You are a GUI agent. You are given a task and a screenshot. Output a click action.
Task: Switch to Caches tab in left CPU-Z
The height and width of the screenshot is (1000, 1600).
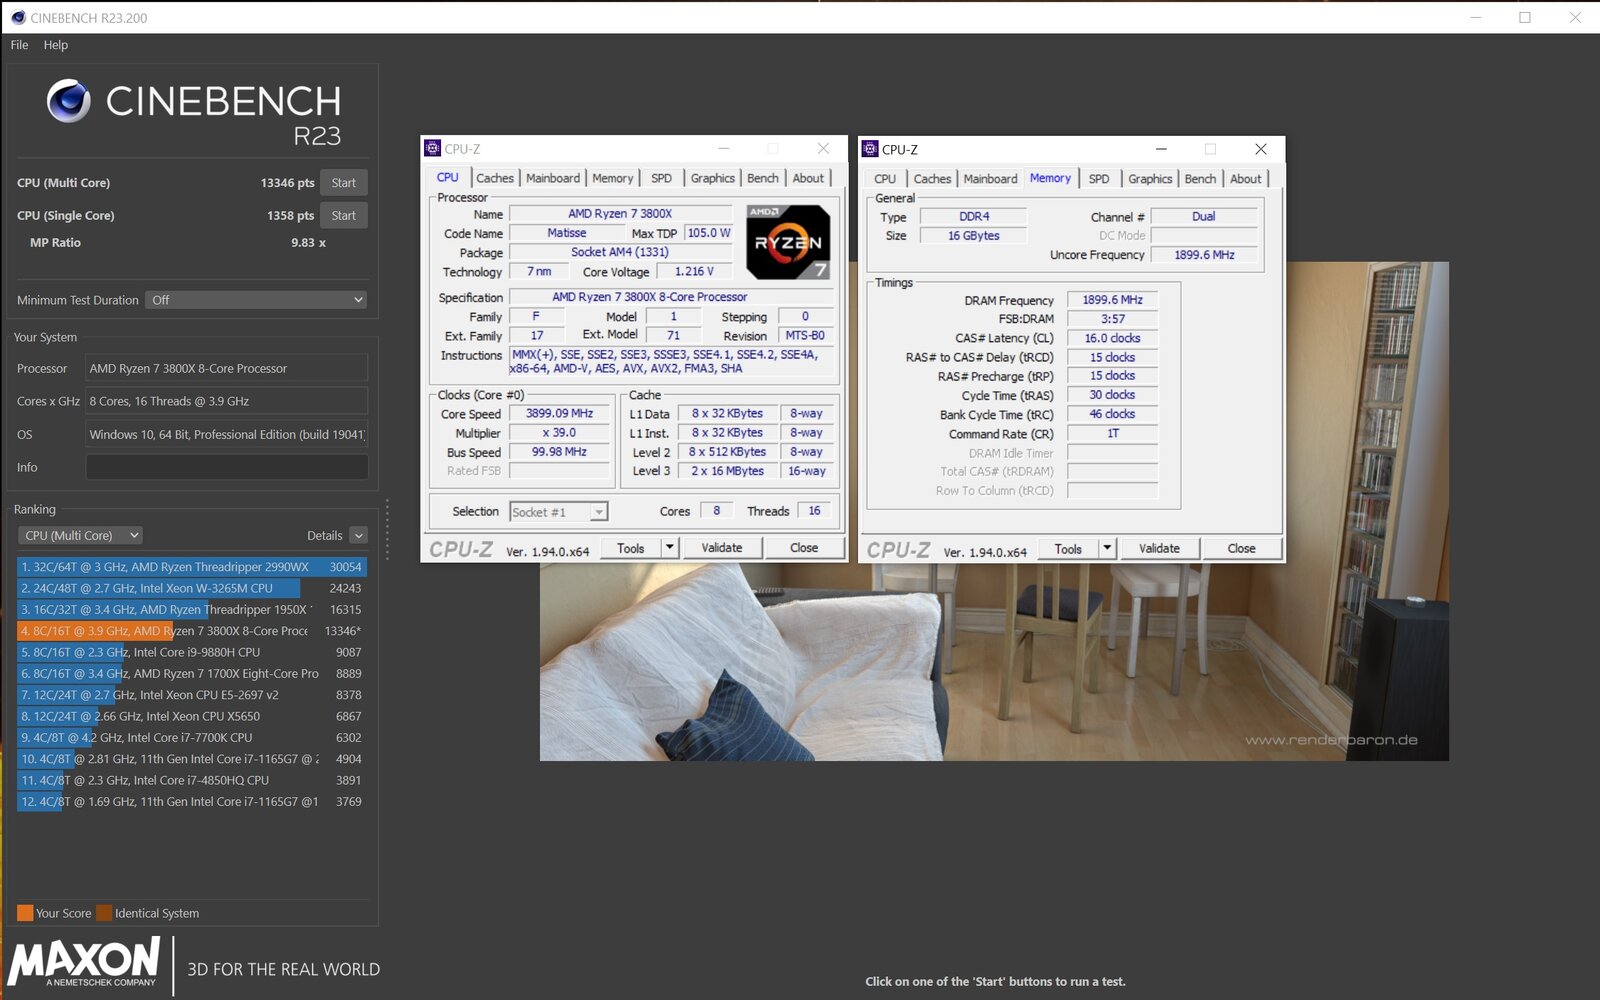[494, 178]
